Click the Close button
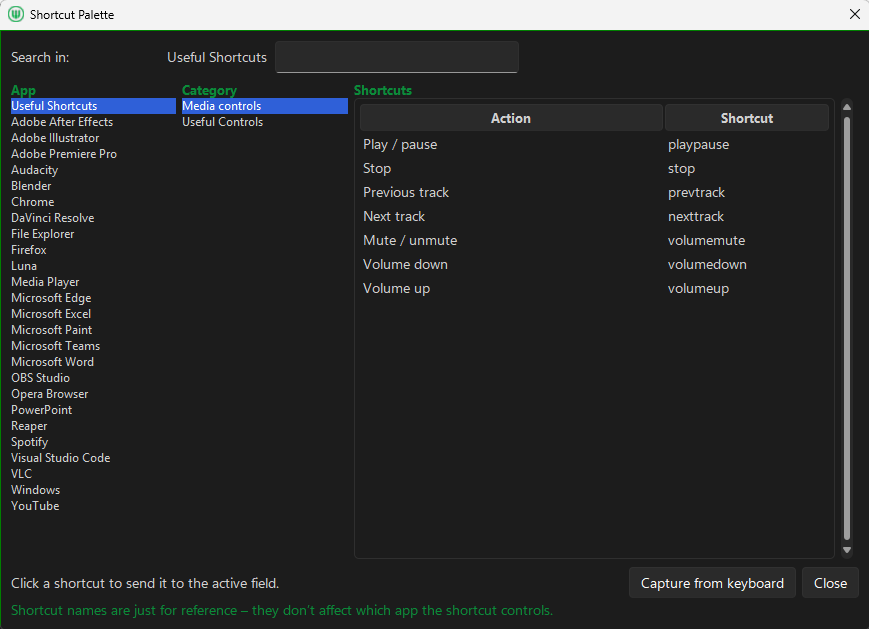The height and width of the screenshot is (629, 869). 830,583
